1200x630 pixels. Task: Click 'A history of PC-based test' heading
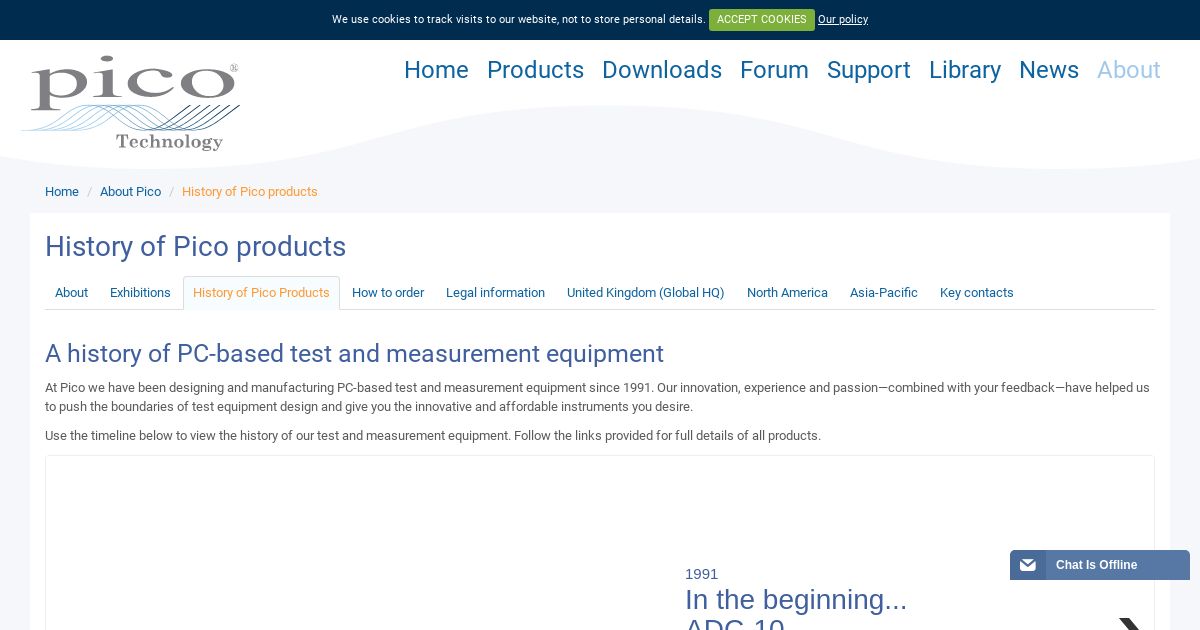(354, 354)
